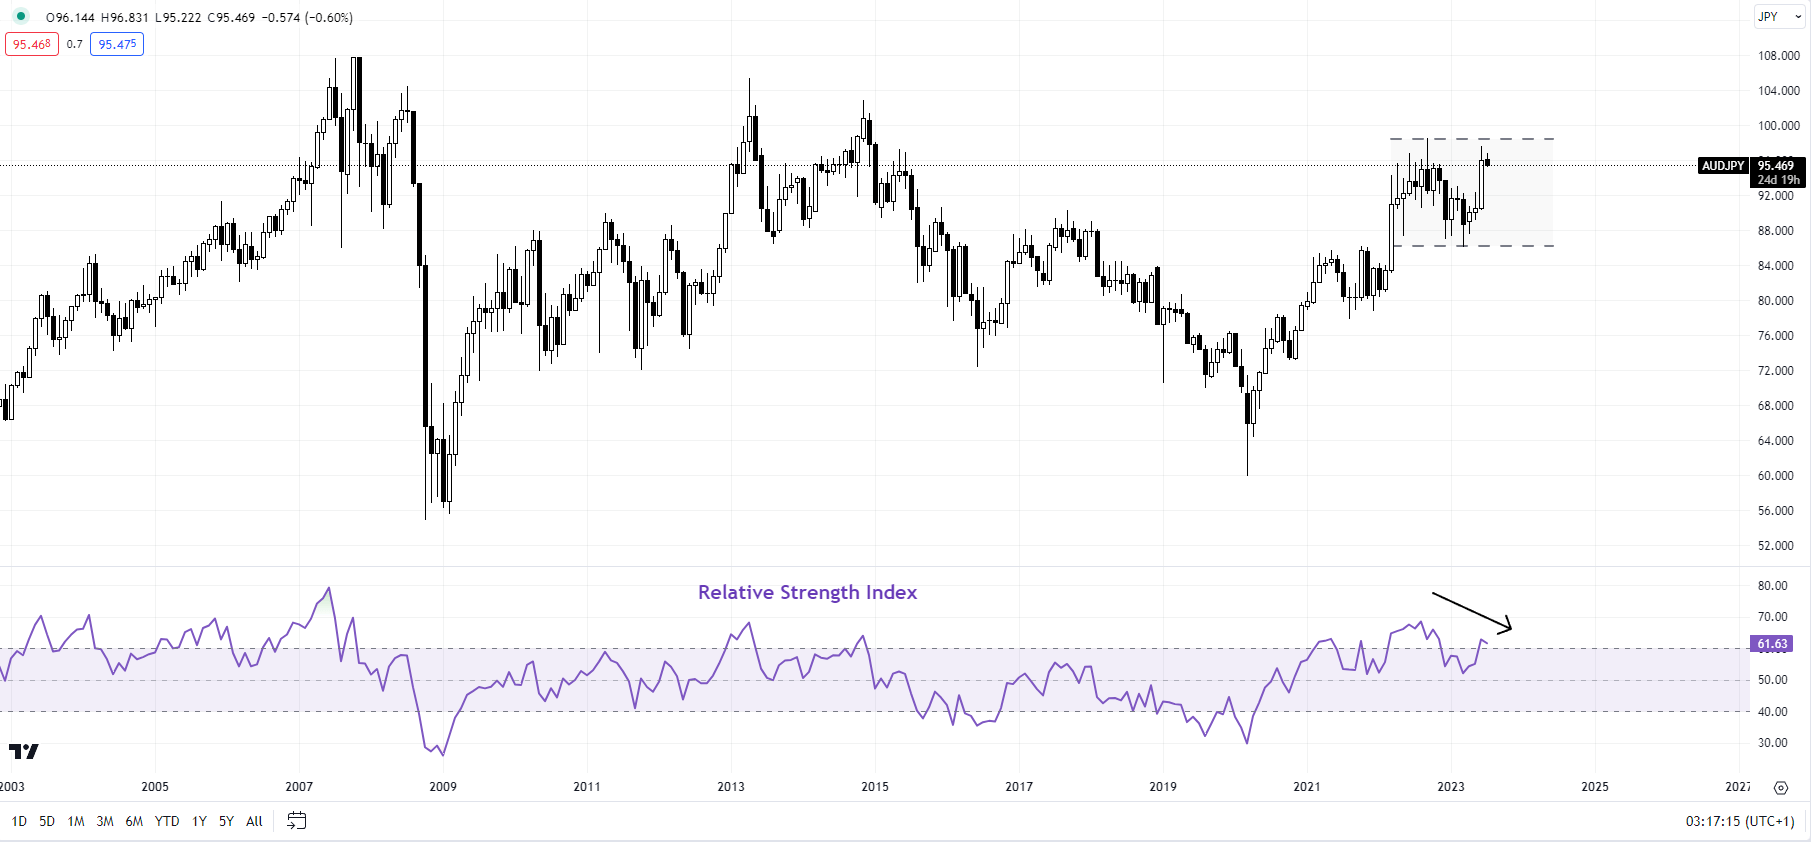Click the 2009 time axis label
The width and height of the screenshot is (1811, 842).
click(x=443, y=787)
